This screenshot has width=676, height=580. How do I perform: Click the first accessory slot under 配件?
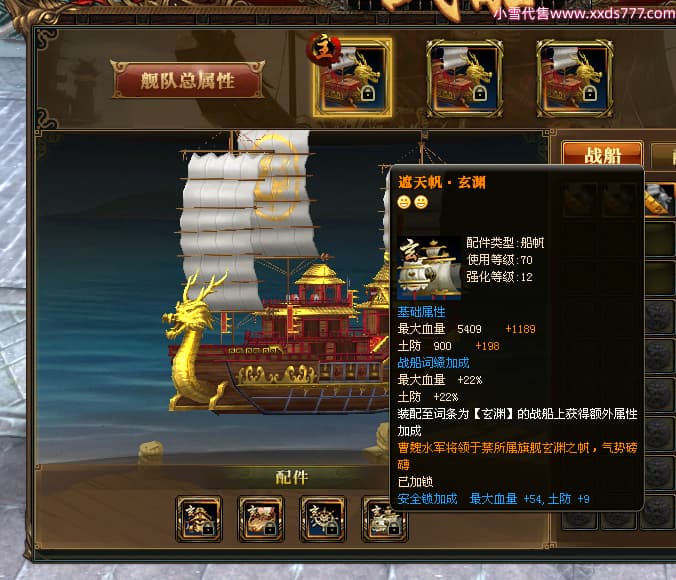pyautogui.click(x=199, y=519)
